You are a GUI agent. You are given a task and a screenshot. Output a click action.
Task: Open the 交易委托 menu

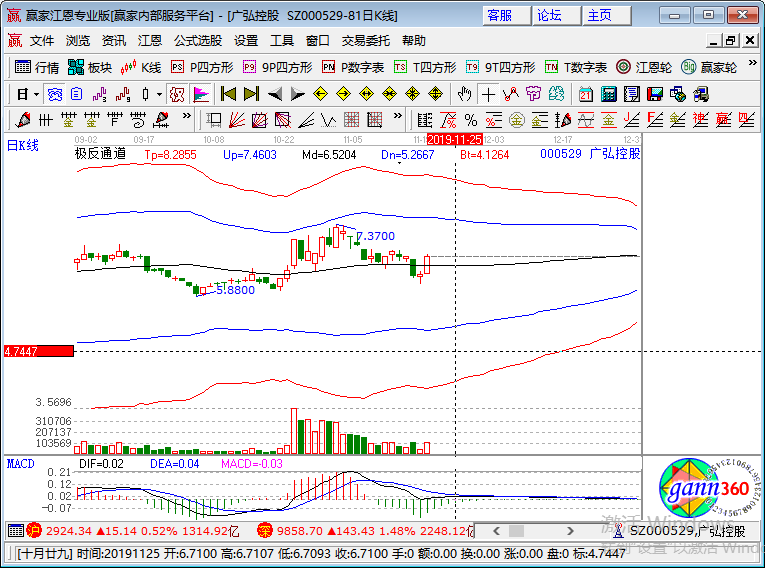365,41
